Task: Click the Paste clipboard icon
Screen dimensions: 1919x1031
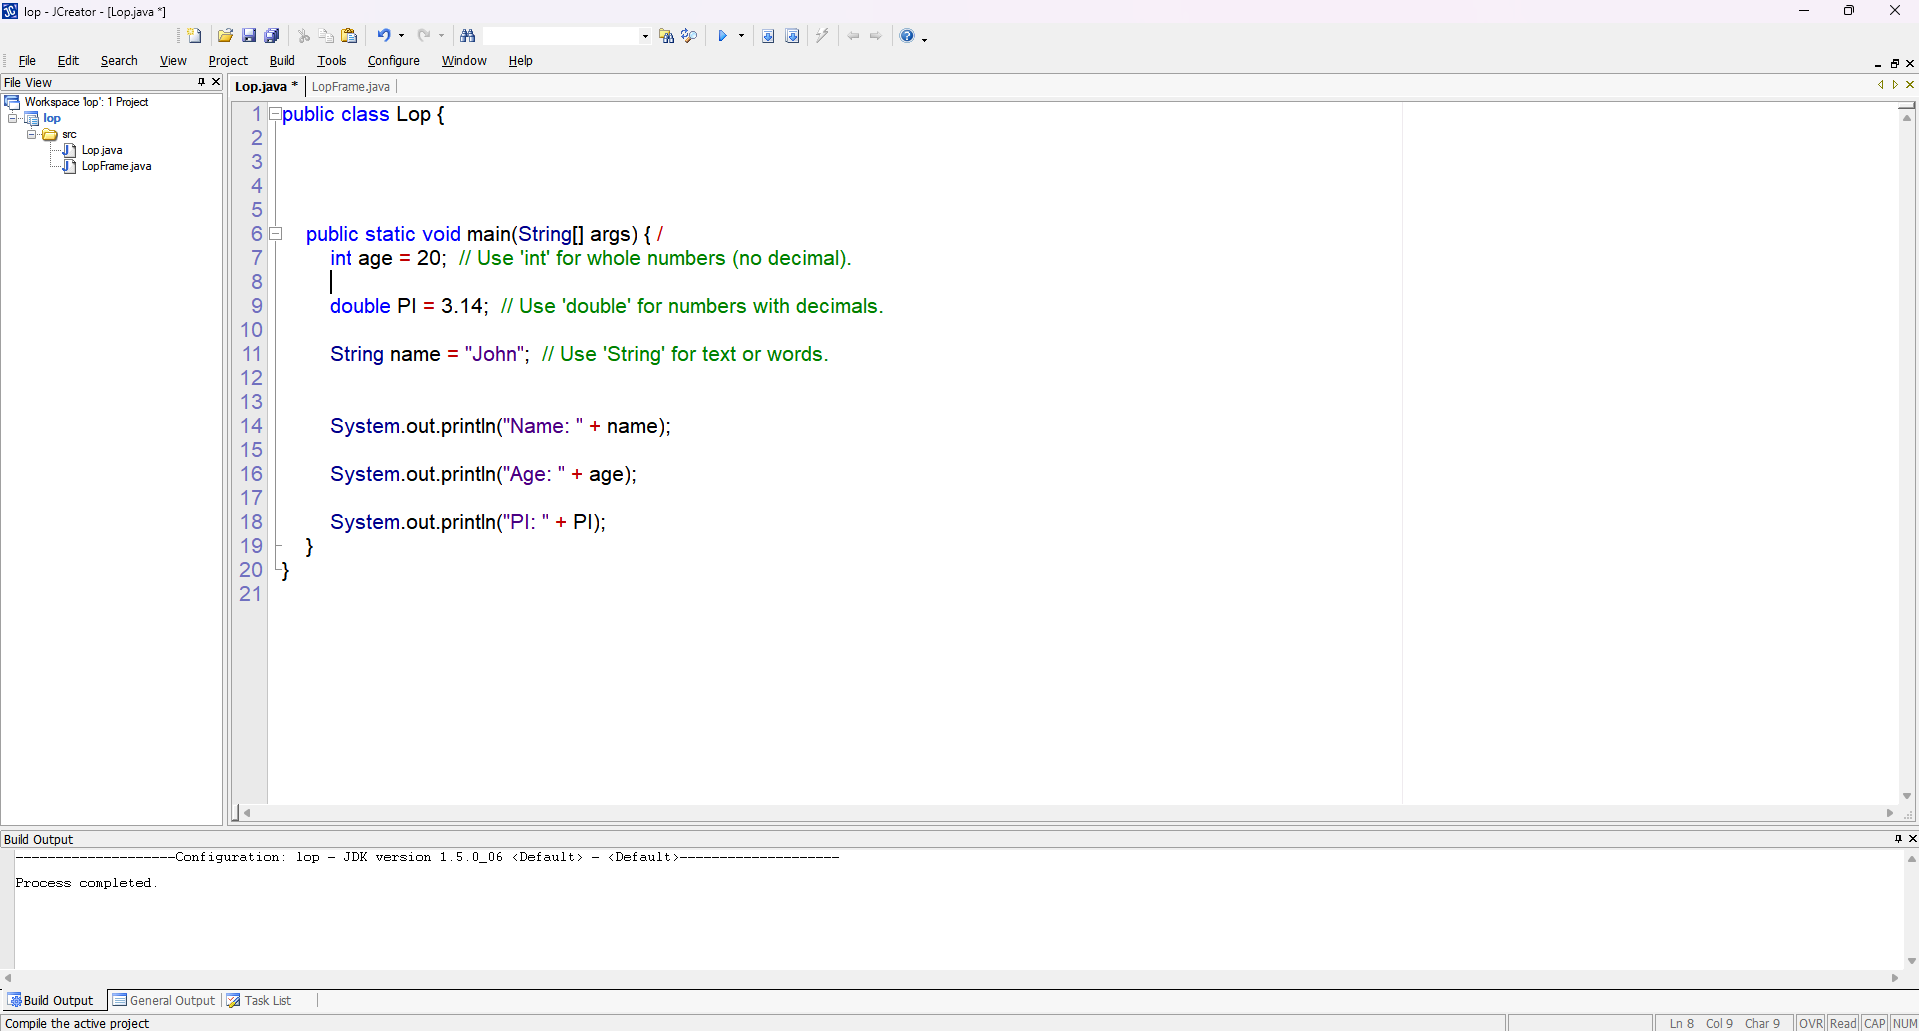Action: (x=349, y=36)
